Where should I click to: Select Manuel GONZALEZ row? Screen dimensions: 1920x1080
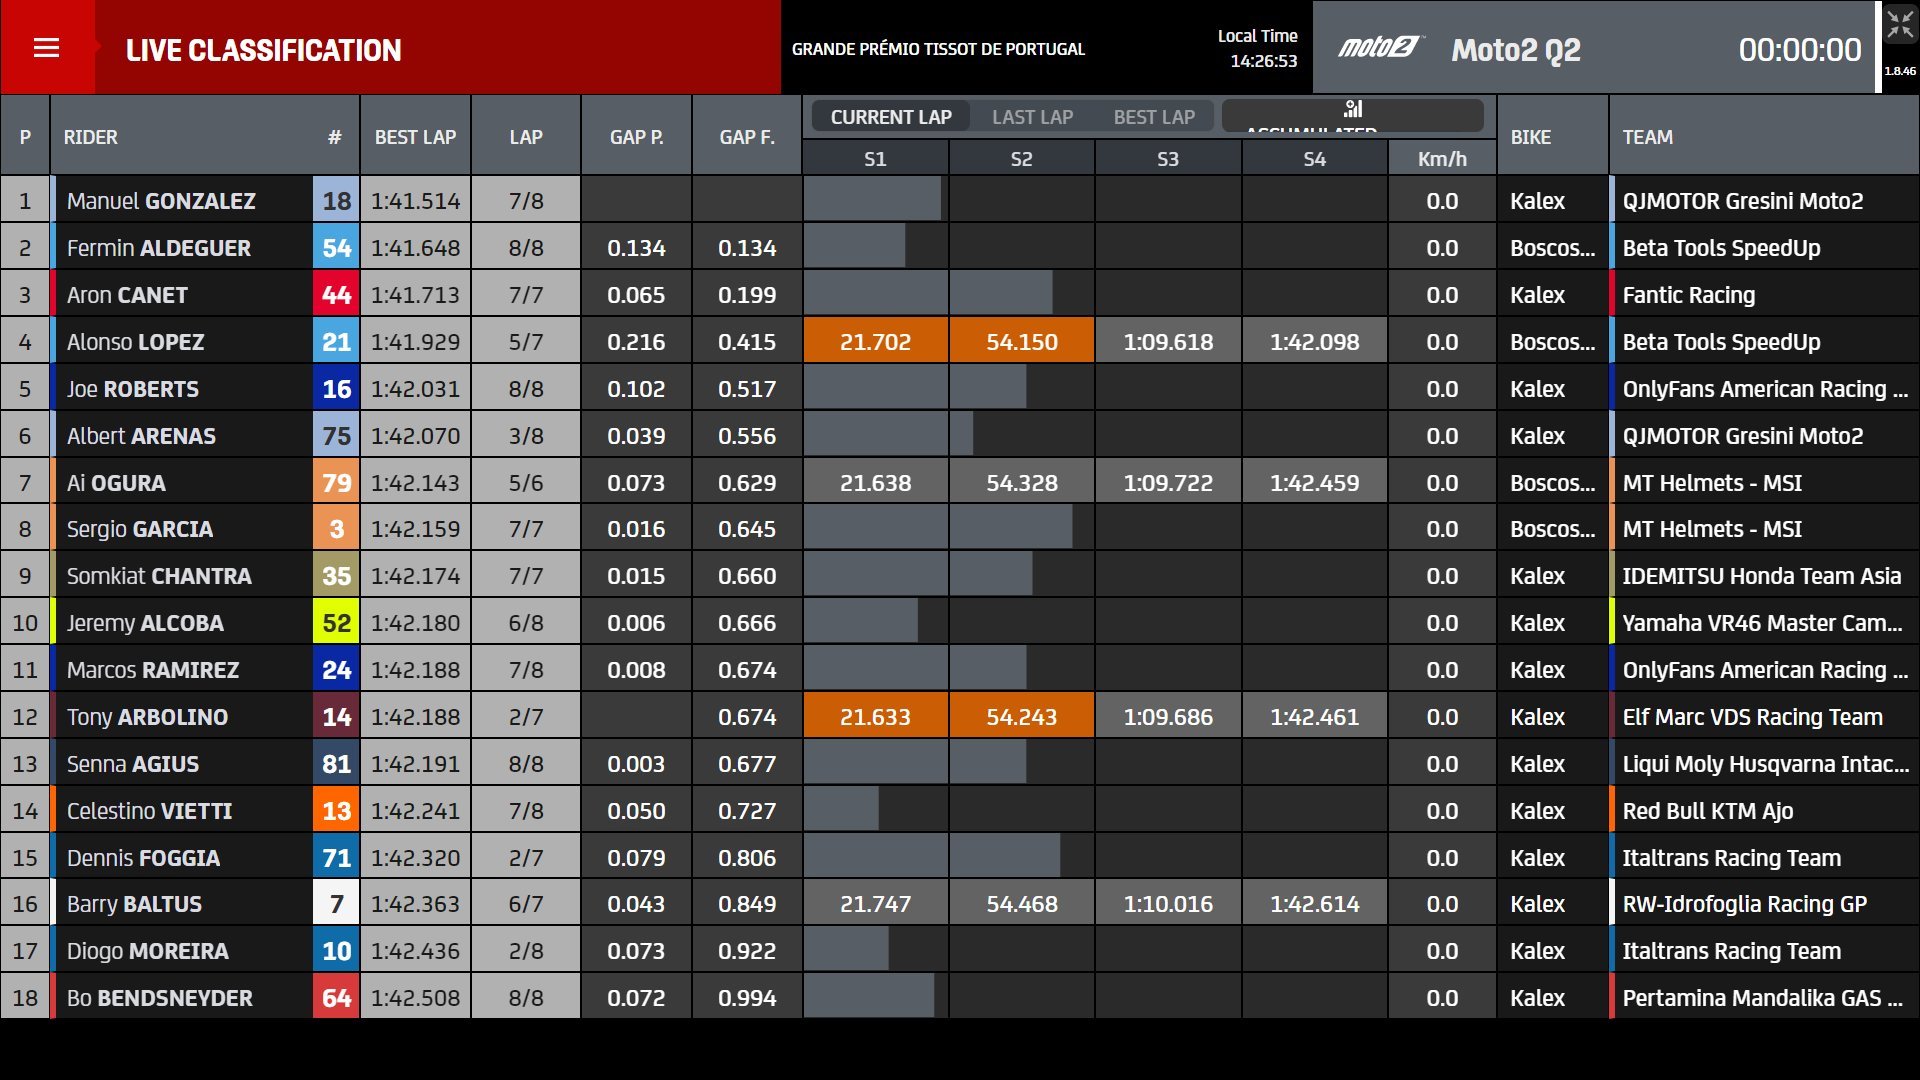click(161, 201)
